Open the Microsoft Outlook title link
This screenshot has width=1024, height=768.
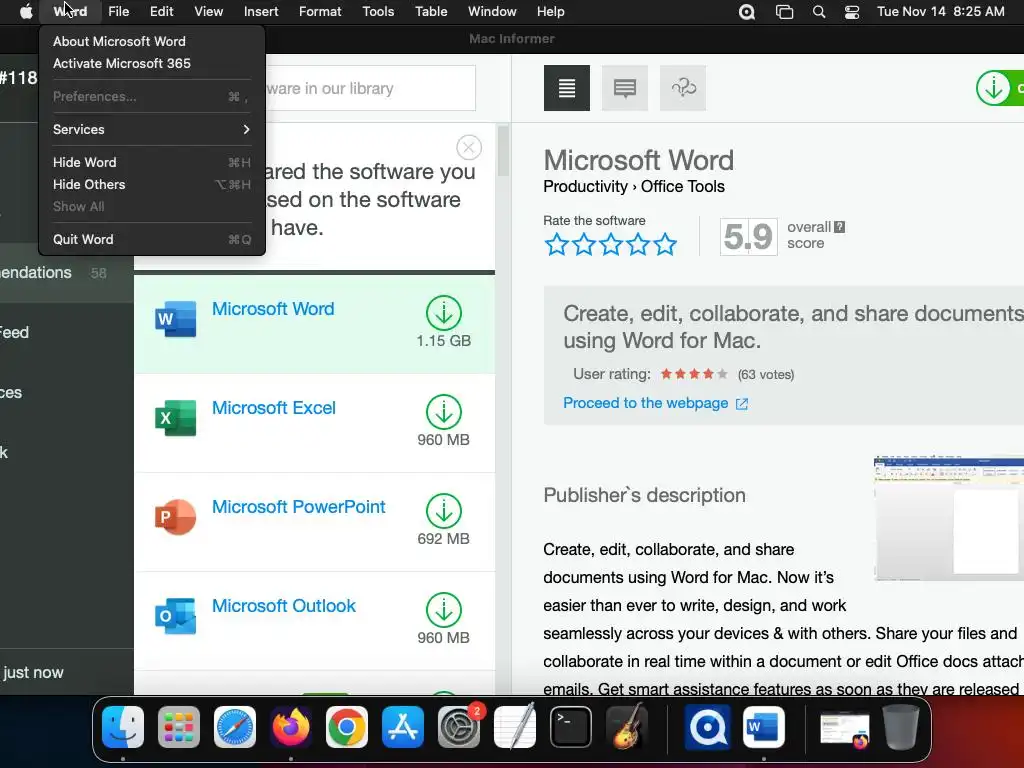(283, 606)
